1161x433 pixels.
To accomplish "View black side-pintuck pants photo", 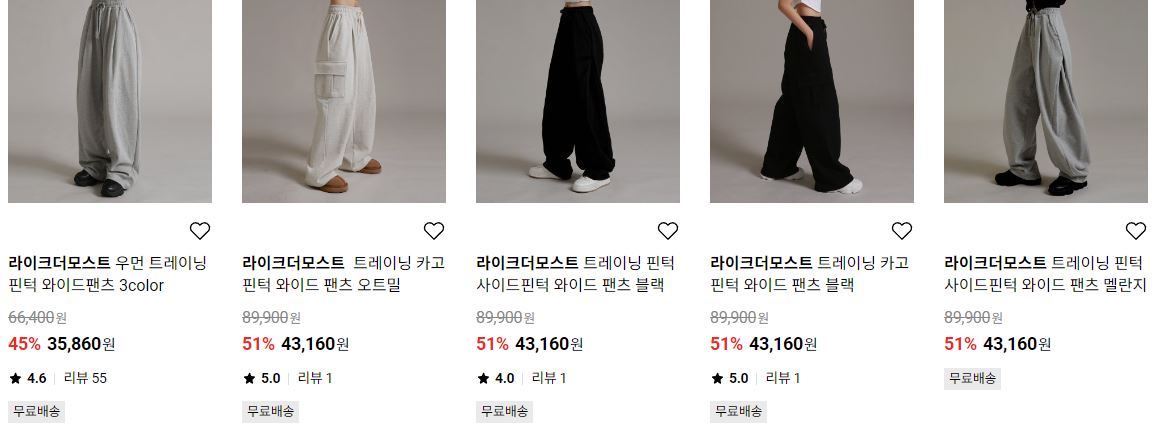I will click(578, 101).
